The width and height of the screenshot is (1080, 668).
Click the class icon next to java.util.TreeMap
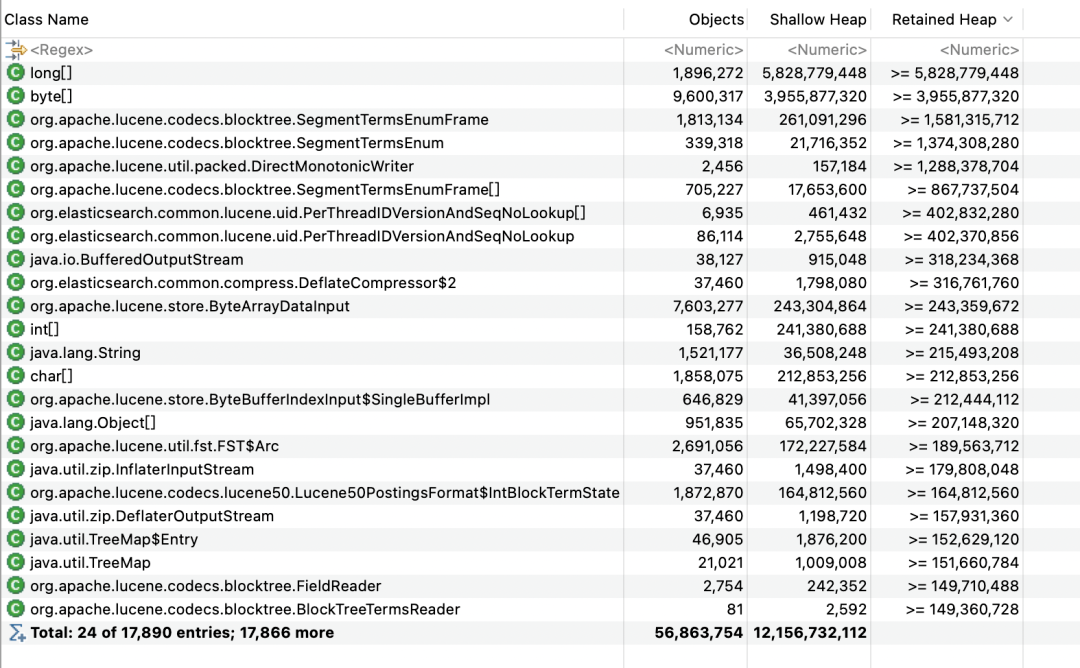(15, 562)
